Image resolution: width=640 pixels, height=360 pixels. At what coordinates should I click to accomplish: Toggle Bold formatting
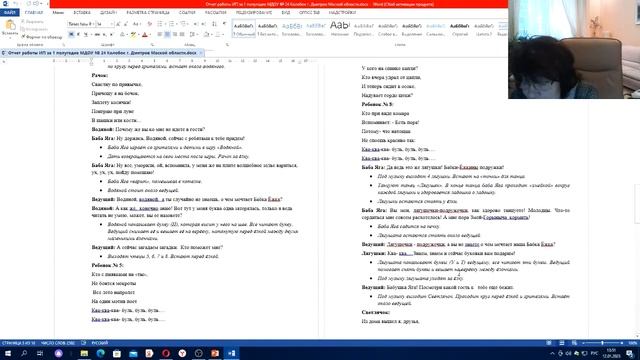71,35
